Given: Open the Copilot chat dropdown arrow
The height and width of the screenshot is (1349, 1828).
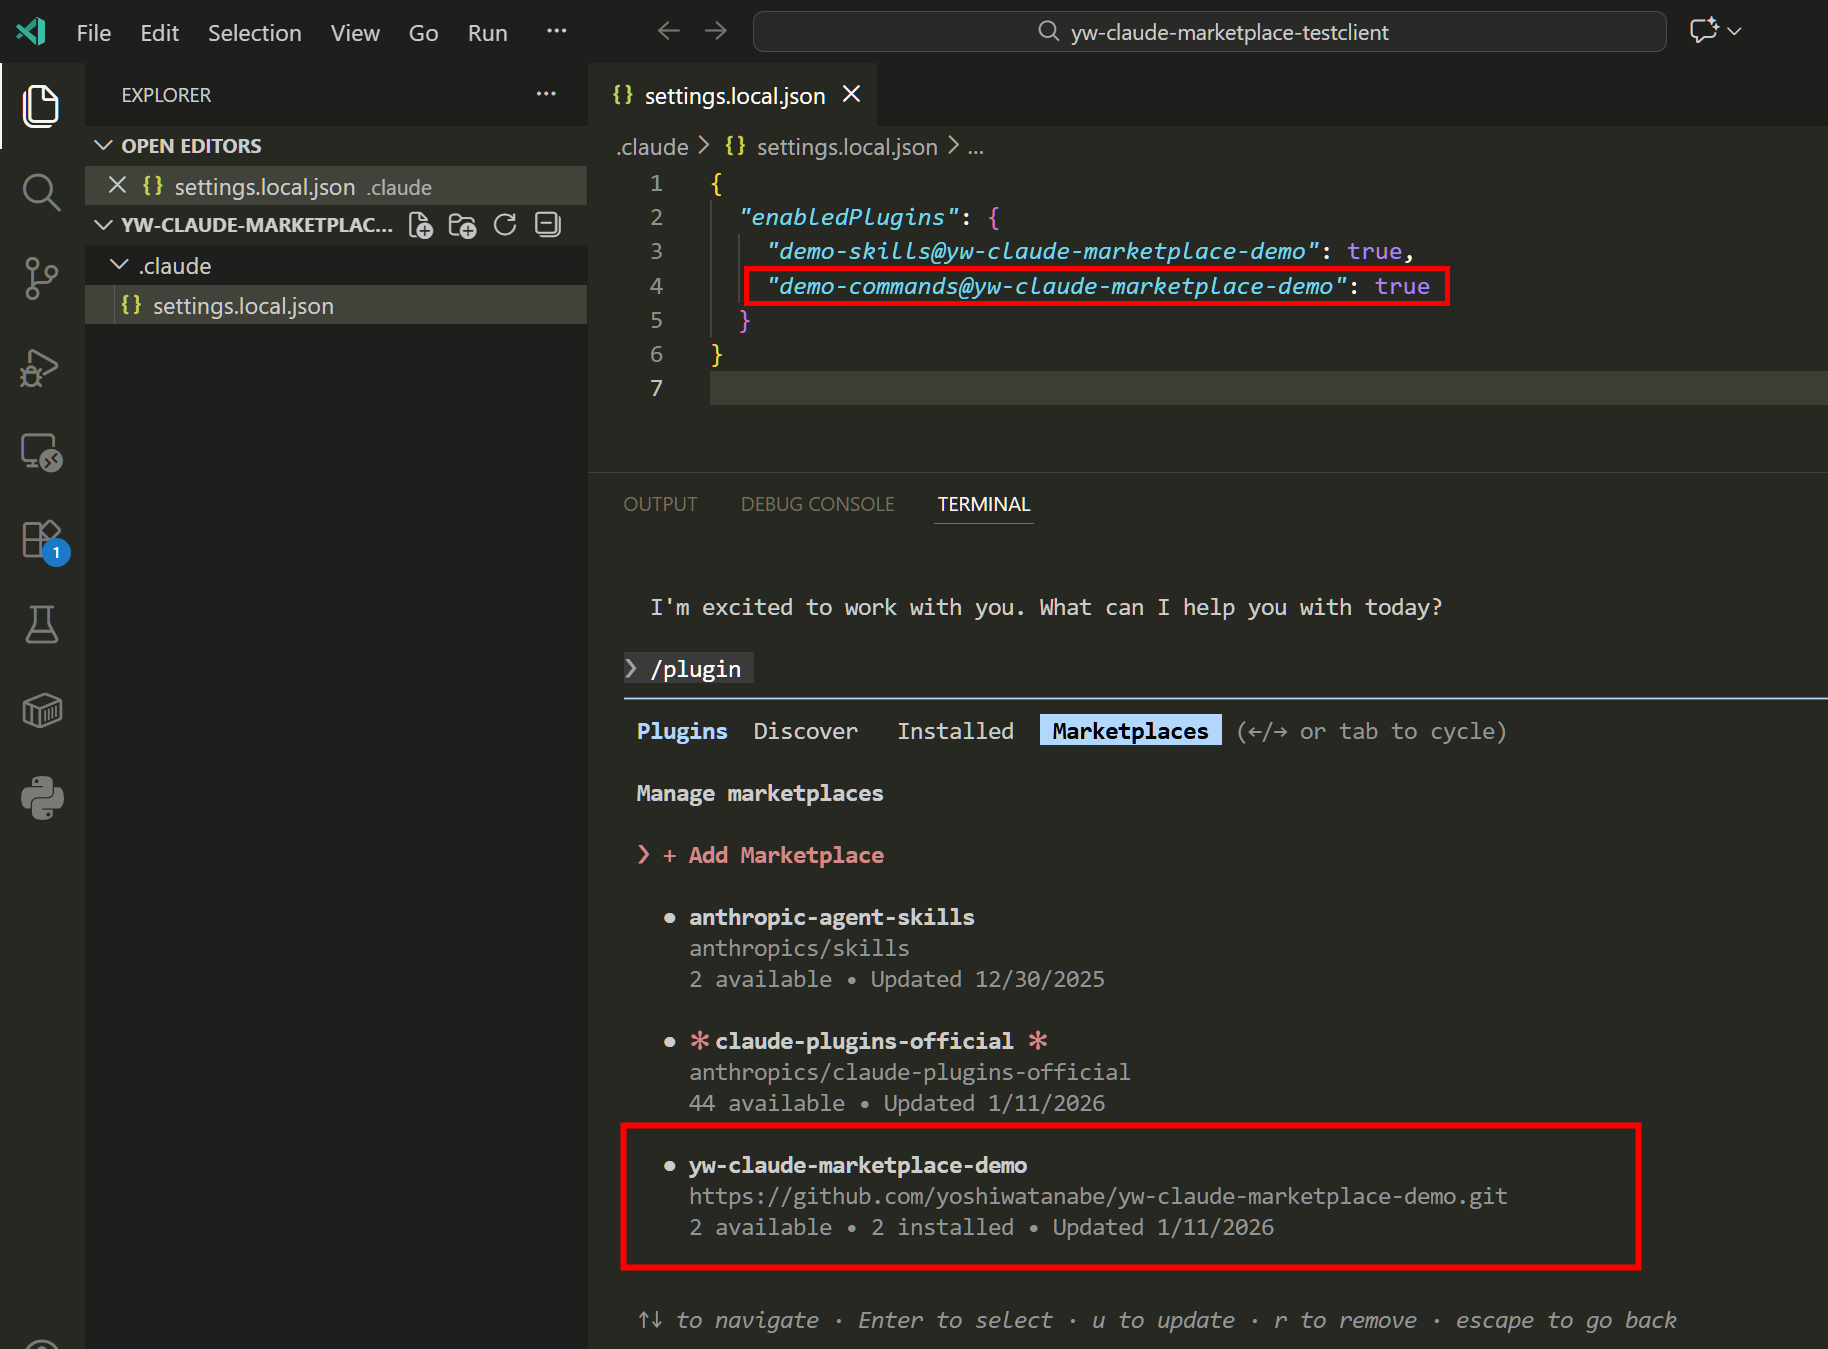Looking at the screenshot, I should click(1735, 31).
